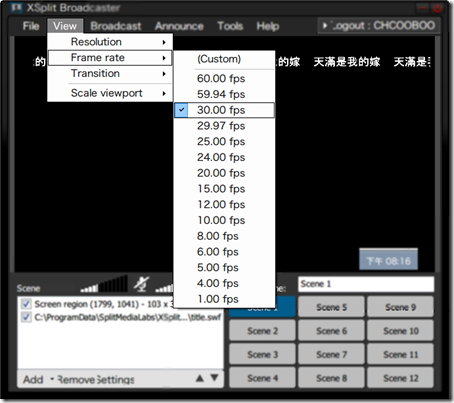Switch to Scene 7

click(331, 355)
